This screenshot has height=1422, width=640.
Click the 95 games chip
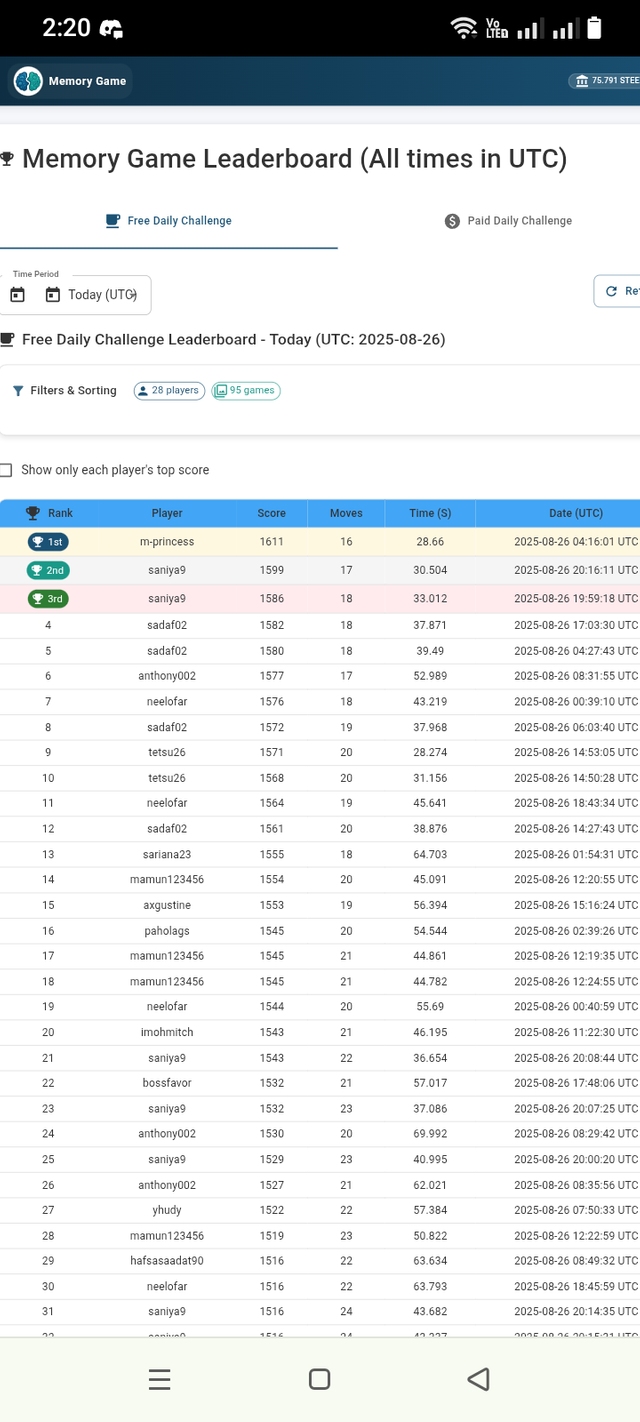[246, 391]
